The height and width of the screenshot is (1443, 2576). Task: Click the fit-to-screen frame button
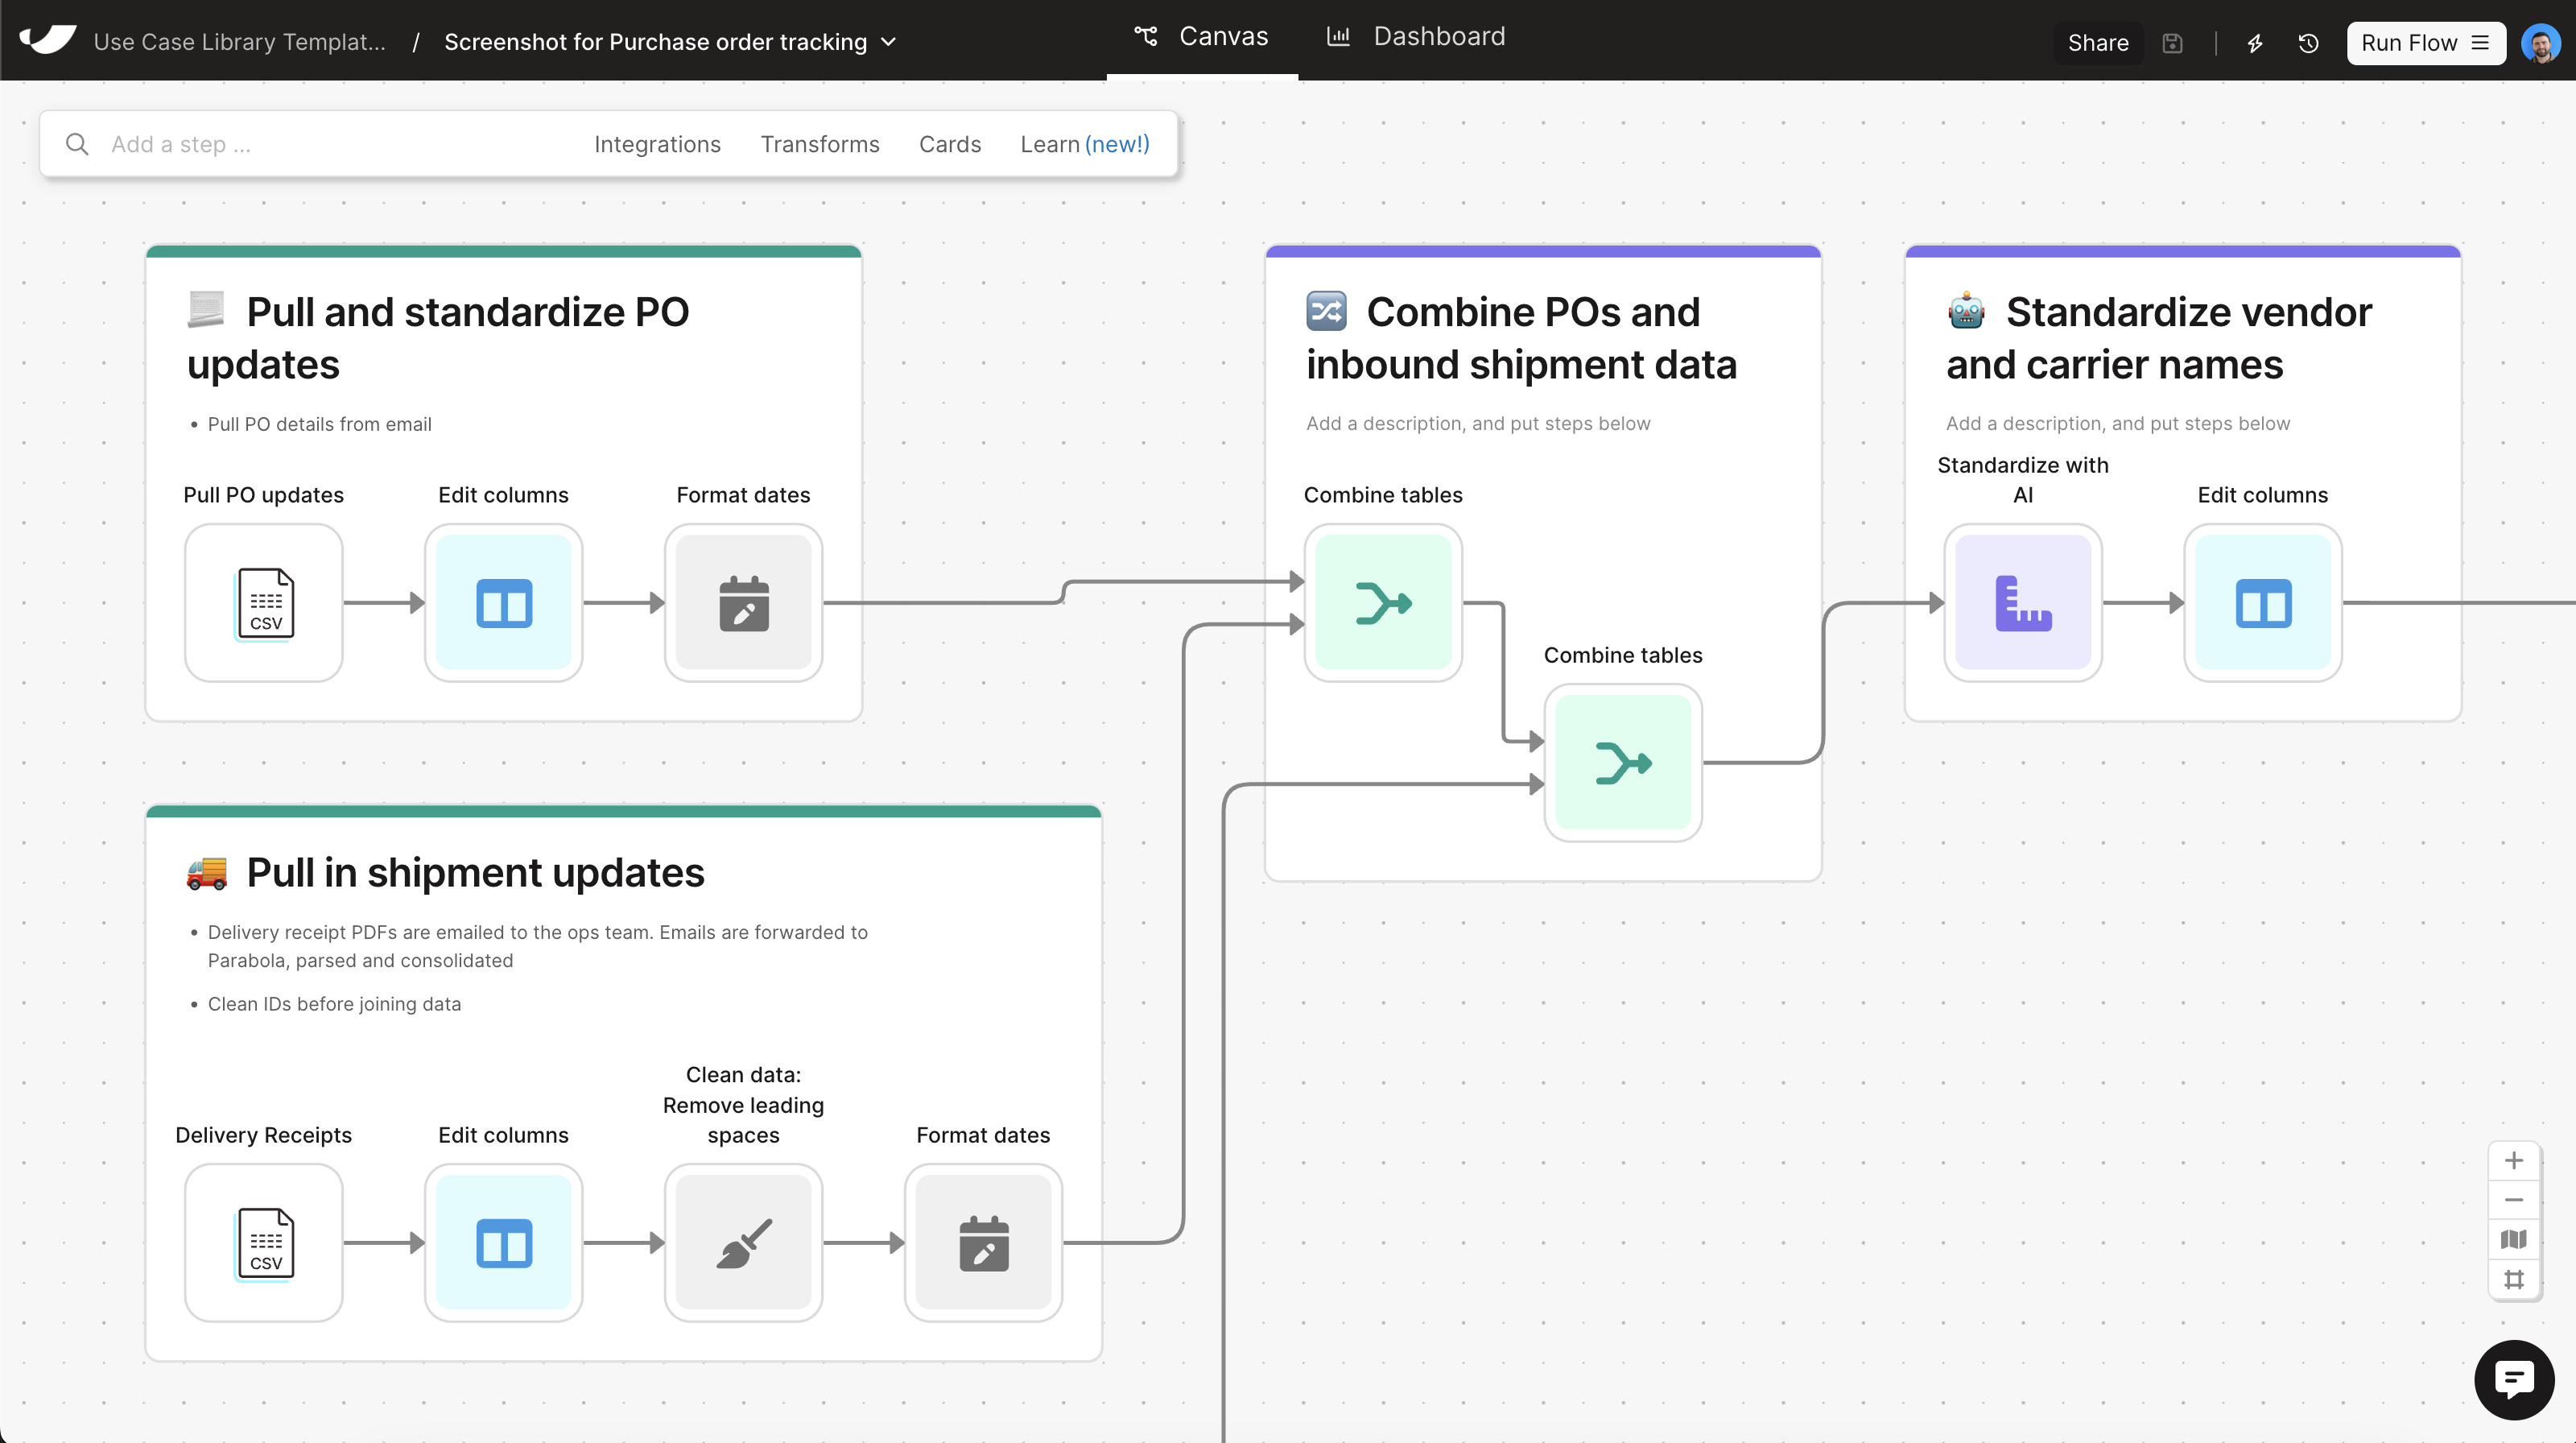pos(2513,1279)
